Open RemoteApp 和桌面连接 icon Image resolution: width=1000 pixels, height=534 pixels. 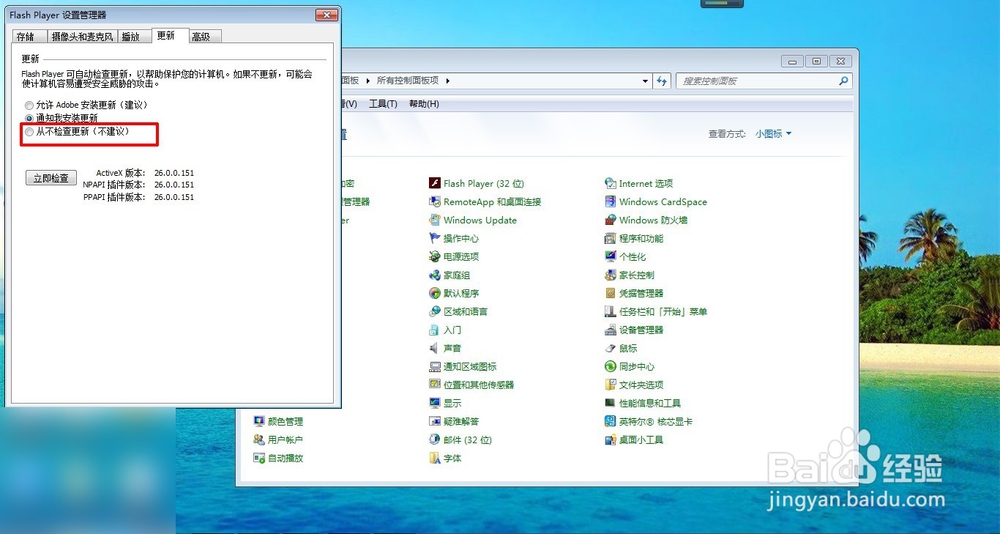click(435, 202)
